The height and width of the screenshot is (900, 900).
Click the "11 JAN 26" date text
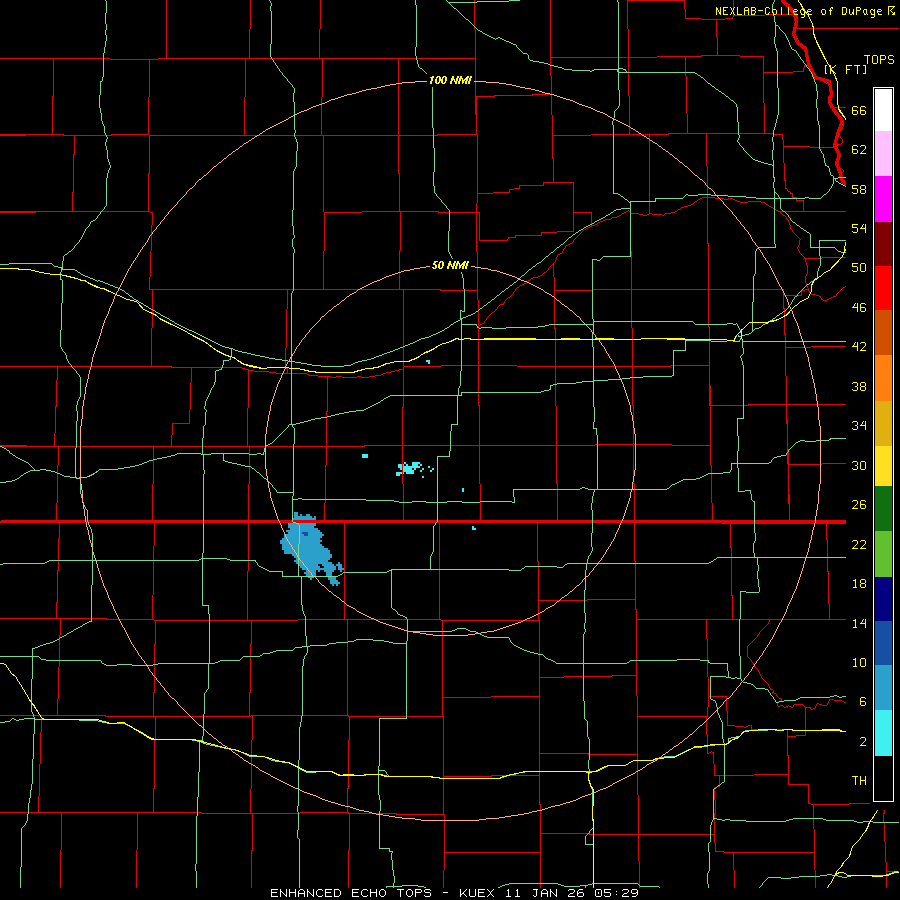[x=547, y=893]
